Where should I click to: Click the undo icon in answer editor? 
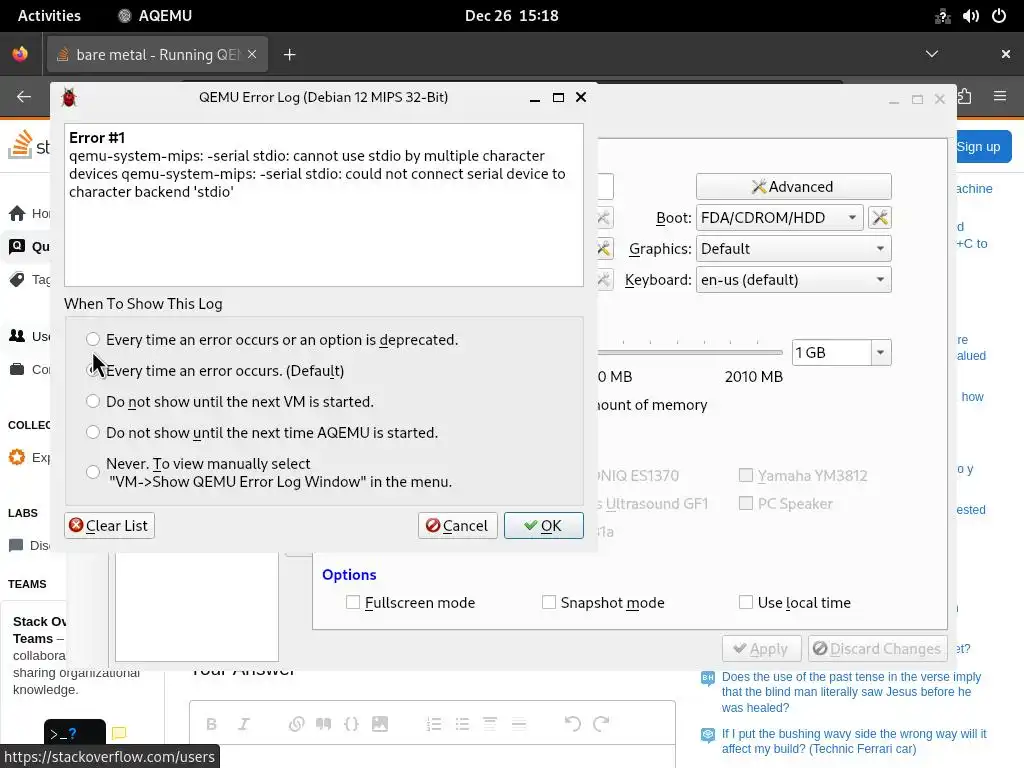click(573, 724)
